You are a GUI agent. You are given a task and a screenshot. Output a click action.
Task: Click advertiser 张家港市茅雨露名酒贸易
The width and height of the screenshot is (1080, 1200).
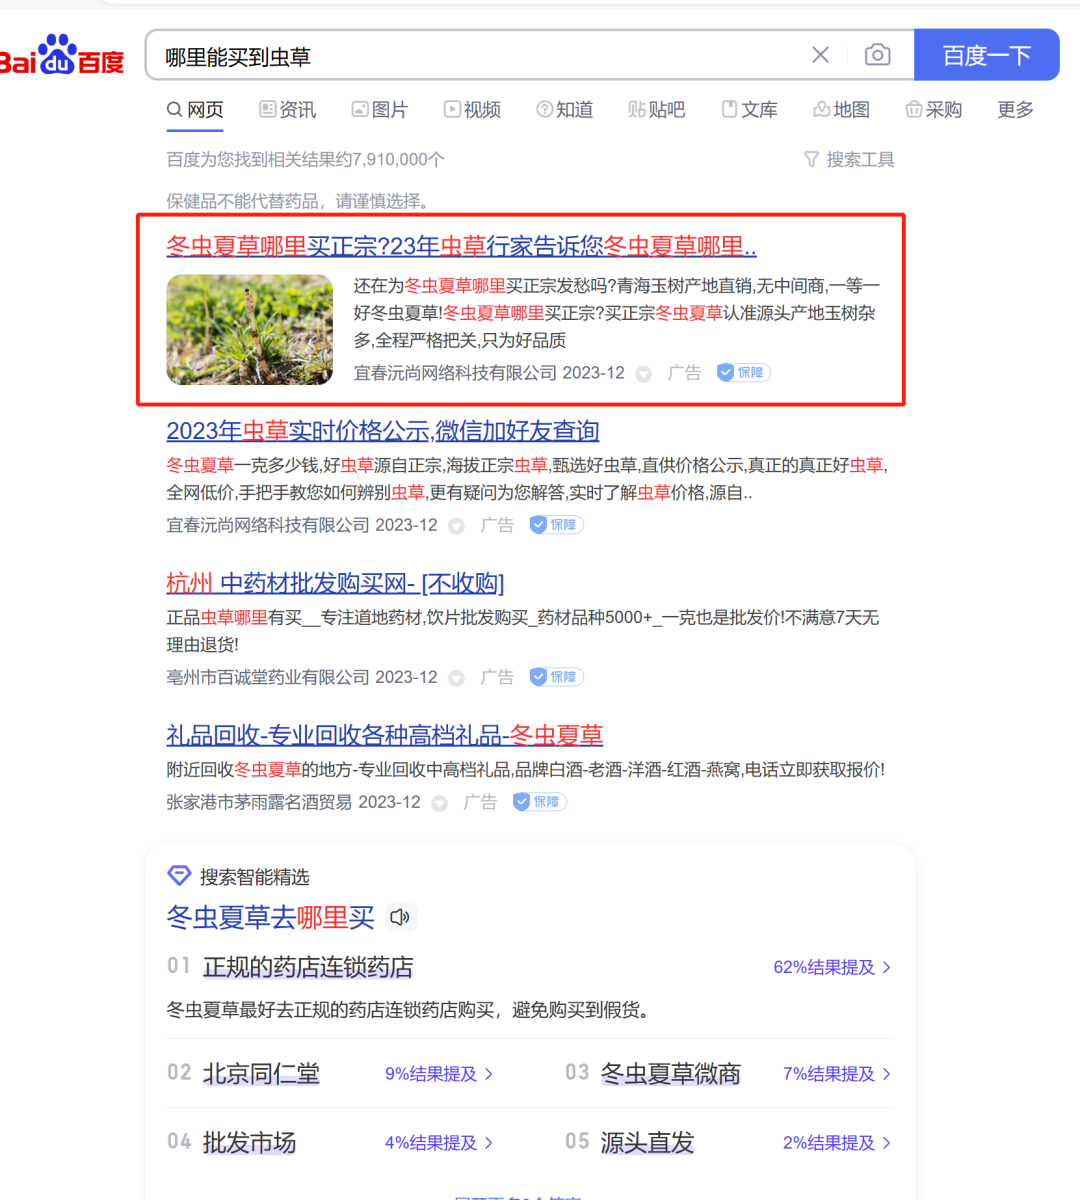coord(259,802)
